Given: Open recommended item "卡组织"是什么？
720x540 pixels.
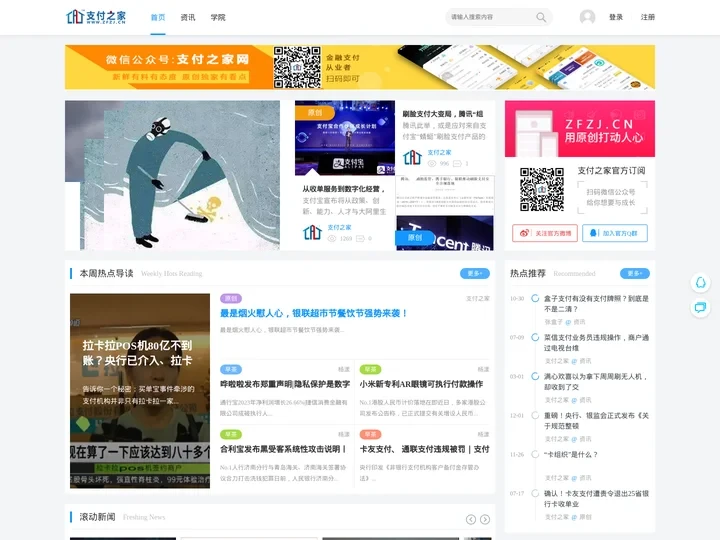Looking at the screenshot, I should click(571, 455).
